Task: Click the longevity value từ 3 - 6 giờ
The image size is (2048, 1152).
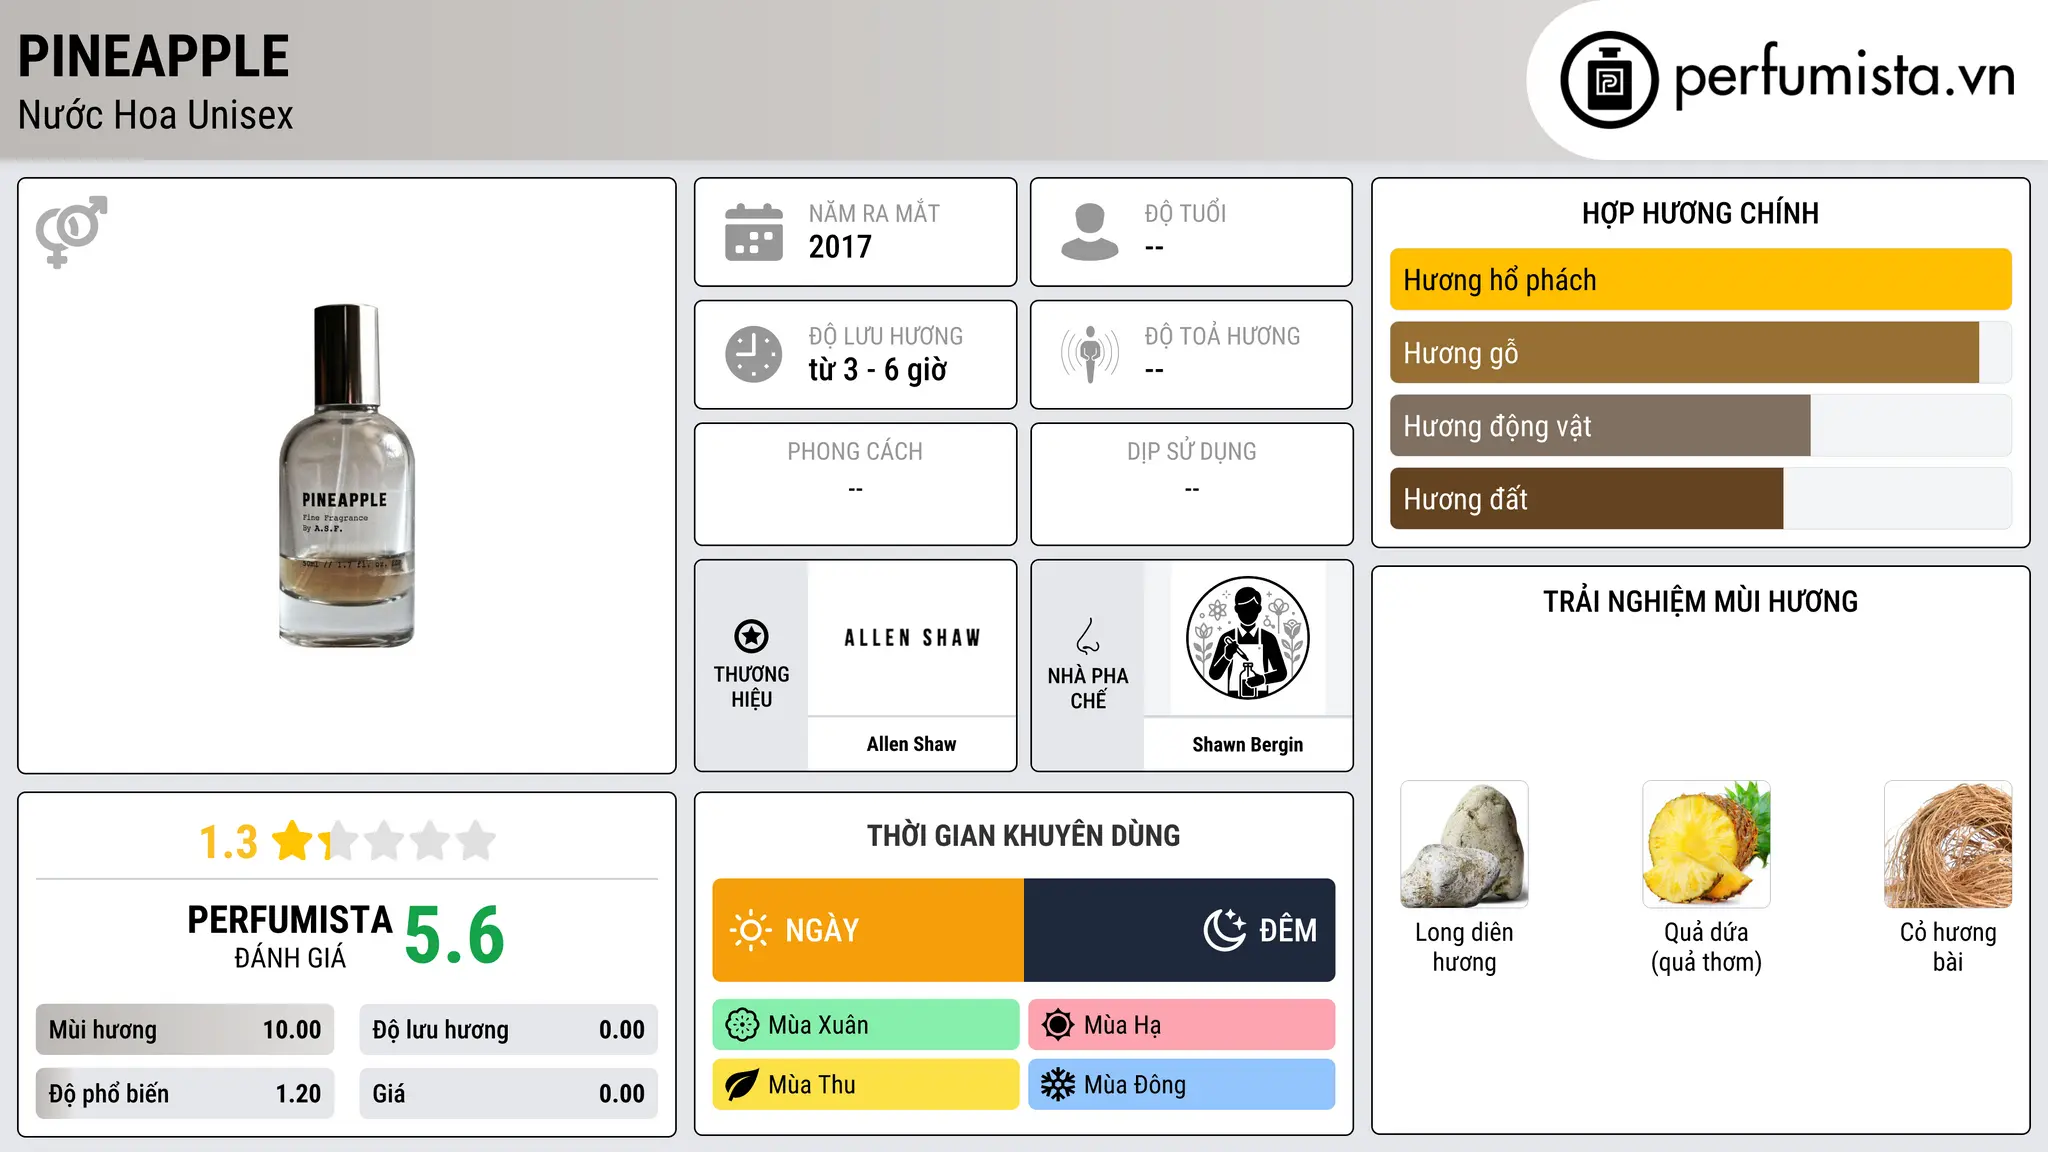Action: tap(878, 370)
